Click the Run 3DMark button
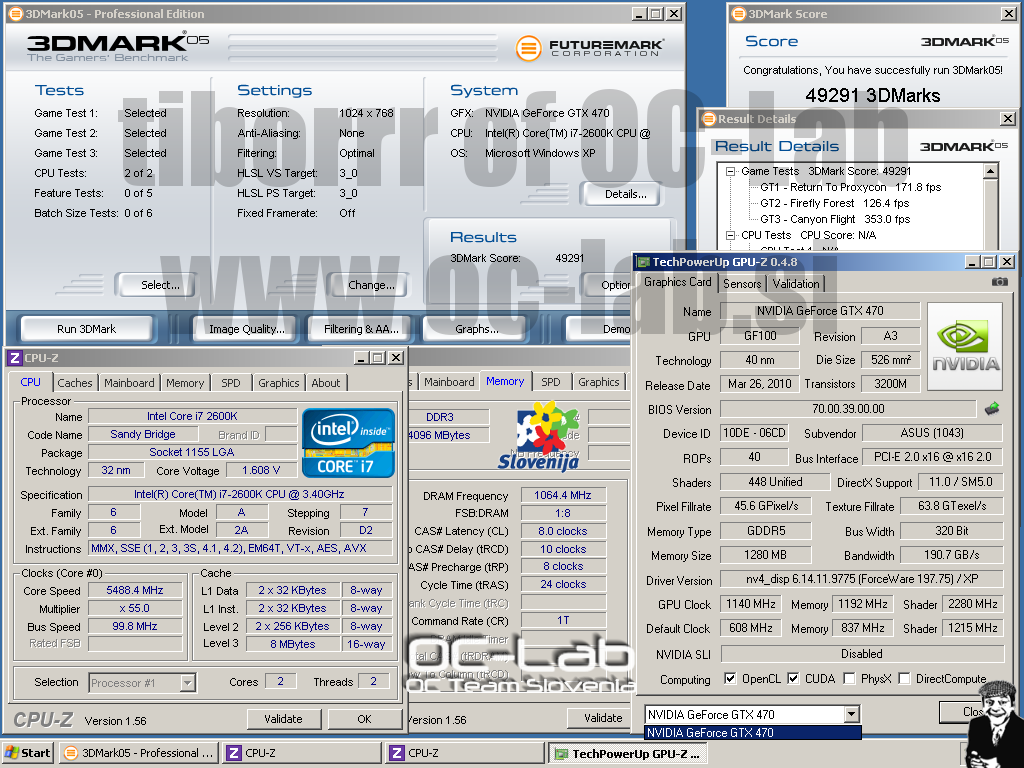The image size is (1024, 768). pyautogui.click(x=86, y=329)
